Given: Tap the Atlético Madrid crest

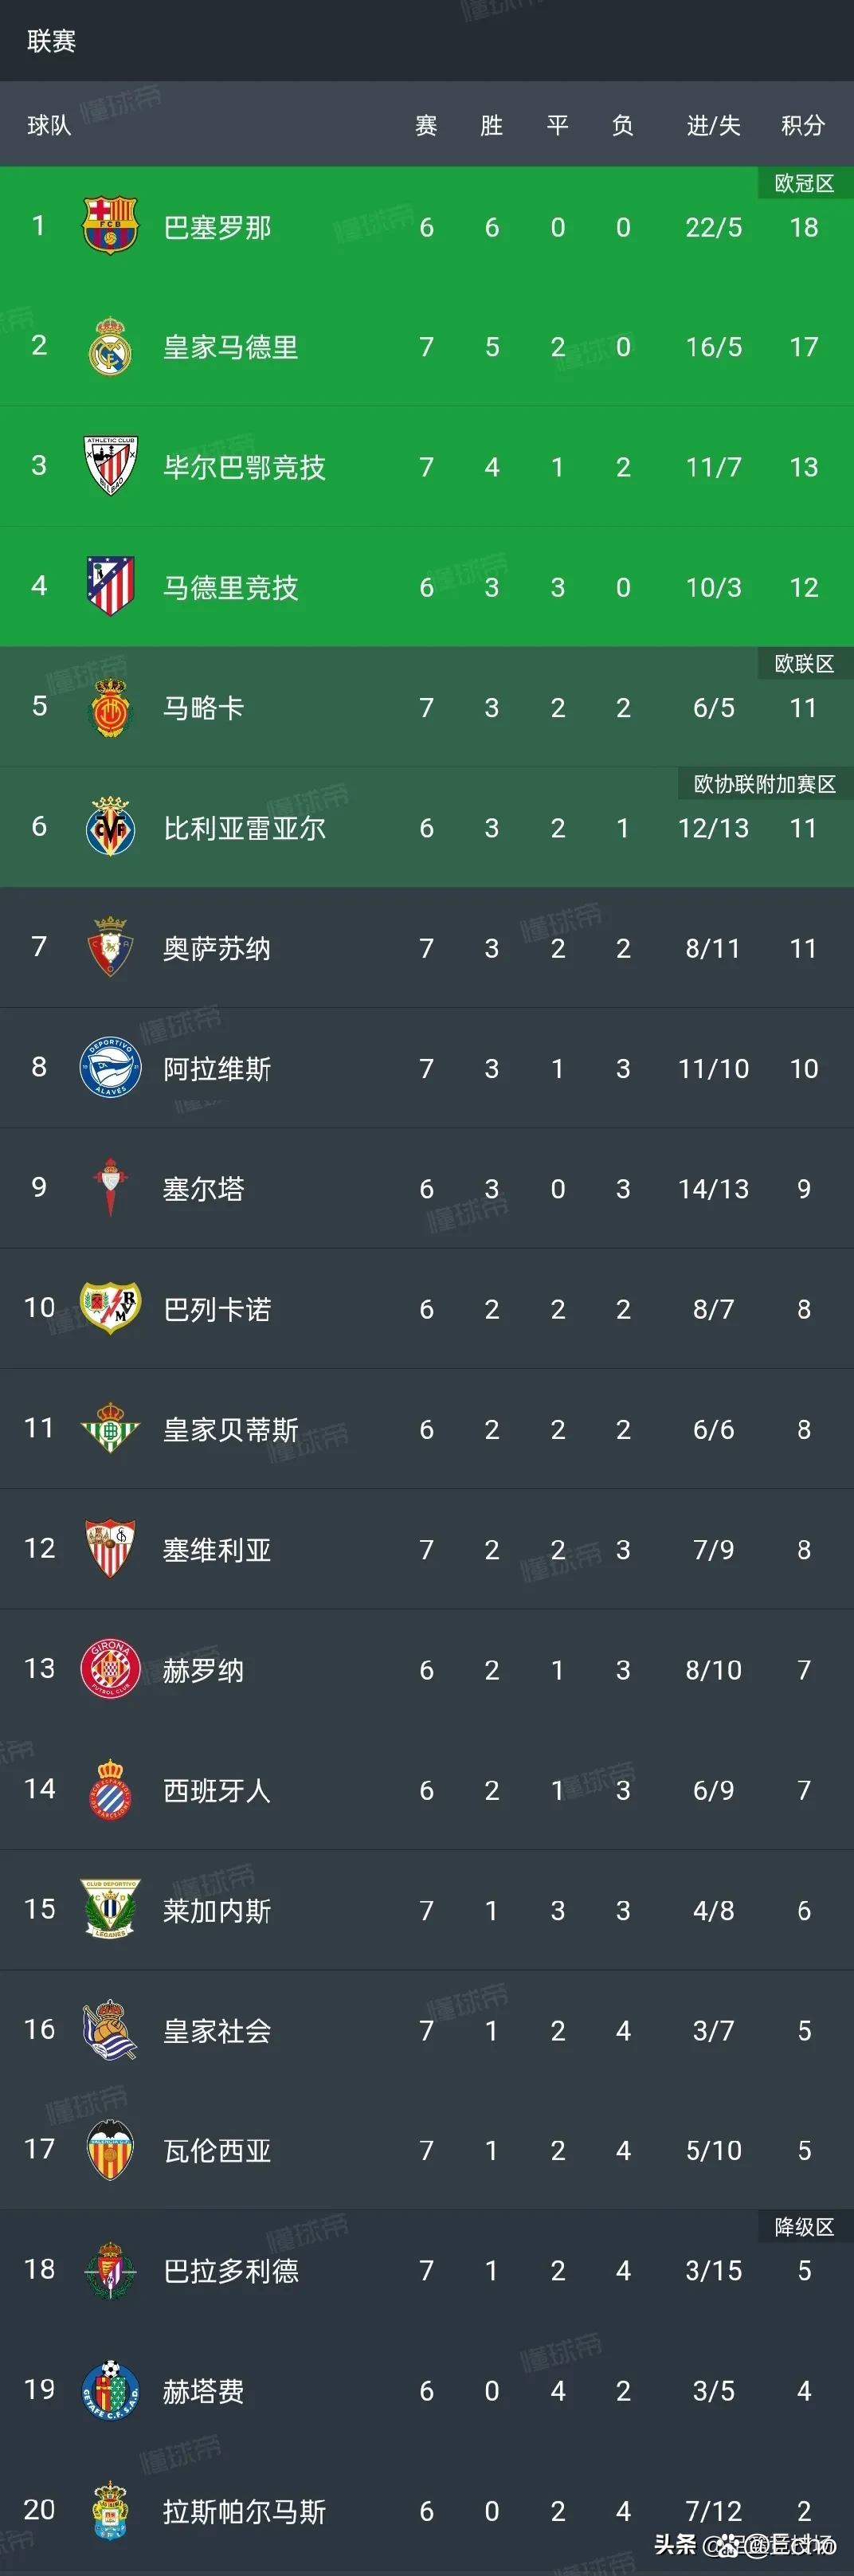Looking at the screenshot, I should (x=109, y=586).
